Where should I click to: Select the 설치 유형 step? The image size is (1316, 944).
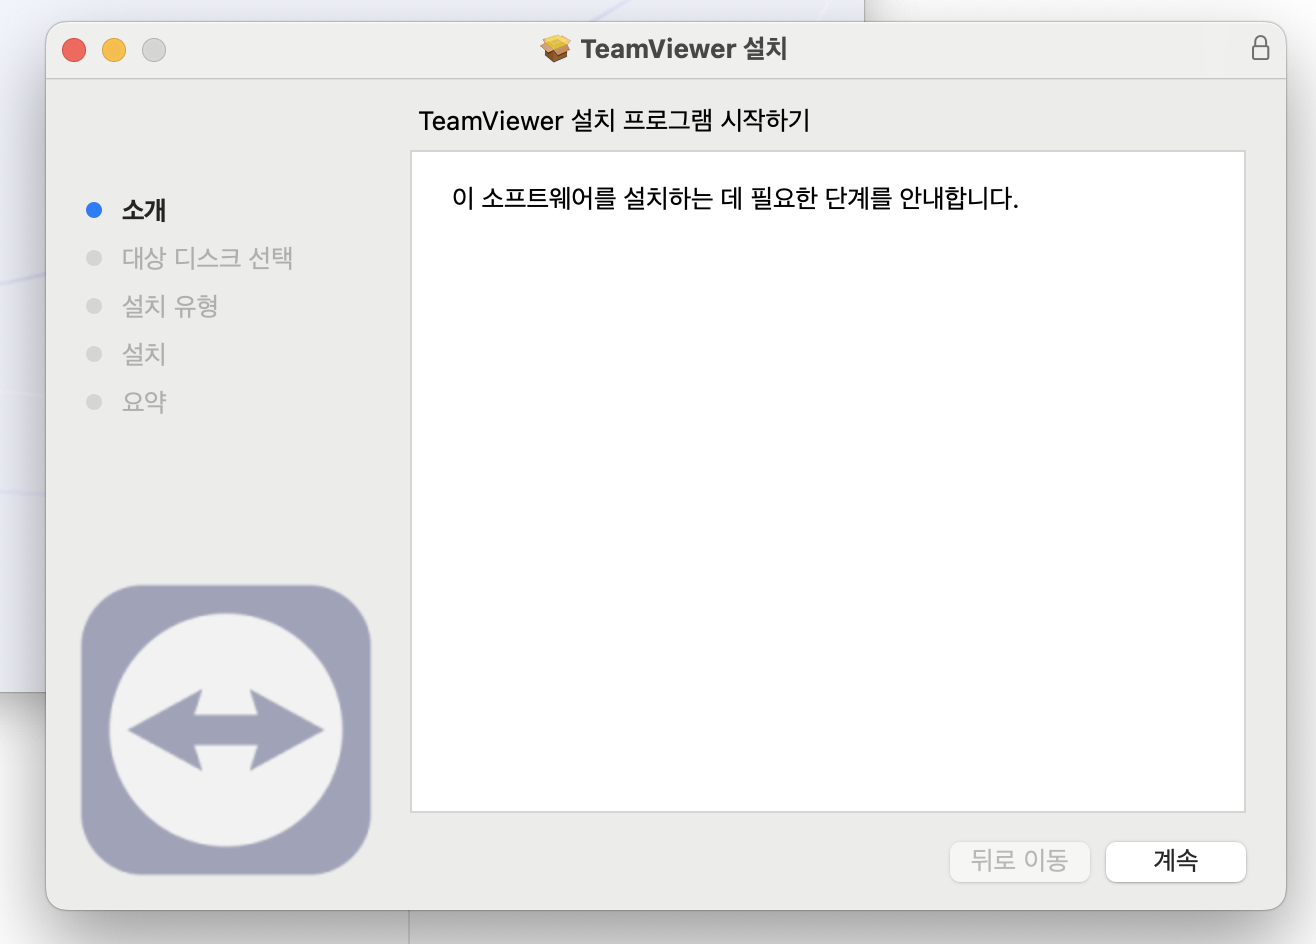click(x=170, y=306)
